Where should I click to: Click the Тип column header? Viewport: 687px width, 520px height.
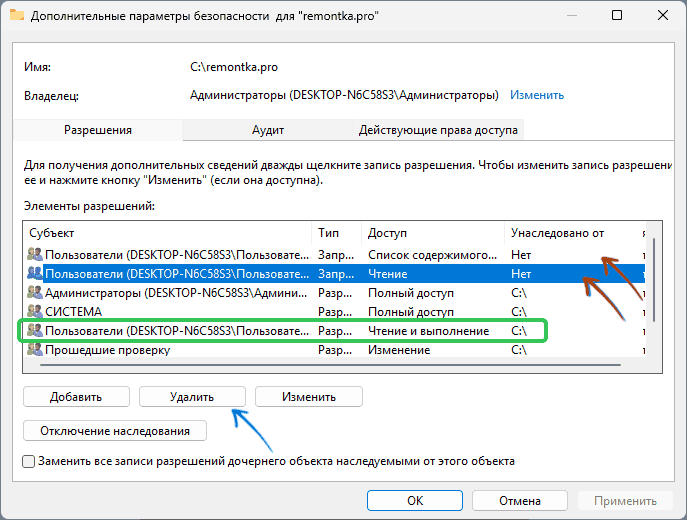336,233
